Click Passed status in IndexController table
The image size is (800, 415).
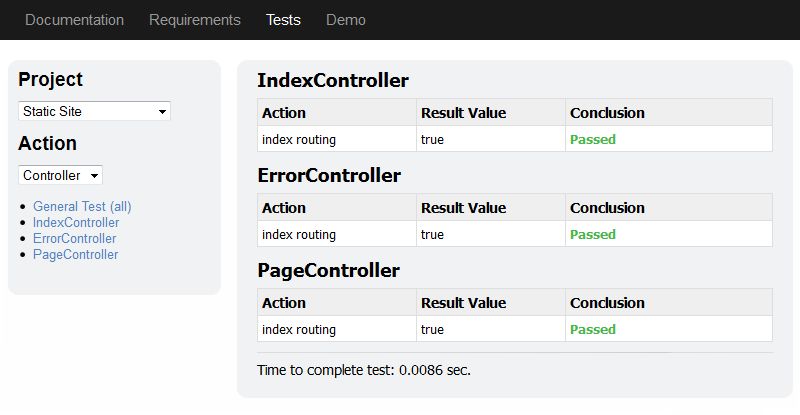click(x=593, y=140)
